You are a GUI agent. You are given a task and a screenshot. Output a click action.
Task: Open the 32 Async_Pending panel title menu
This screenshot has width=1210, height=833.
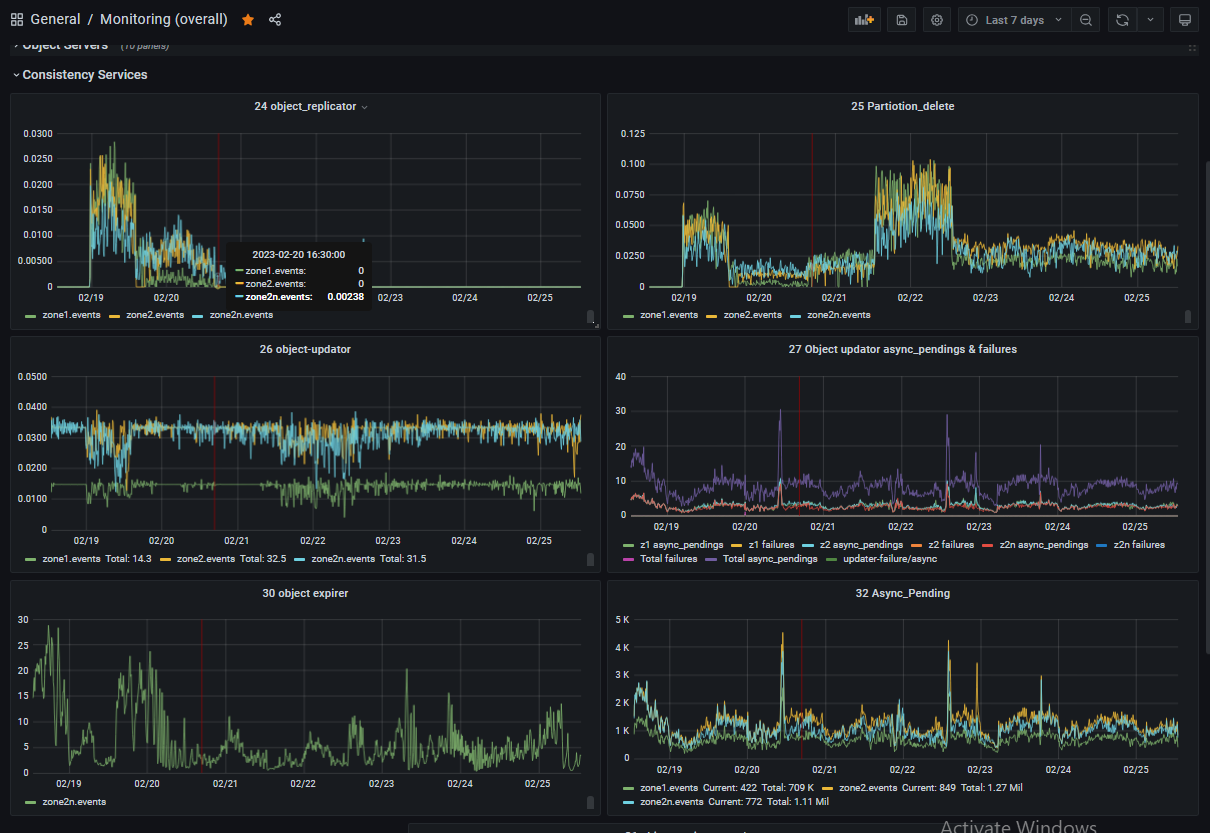(902, 593)
